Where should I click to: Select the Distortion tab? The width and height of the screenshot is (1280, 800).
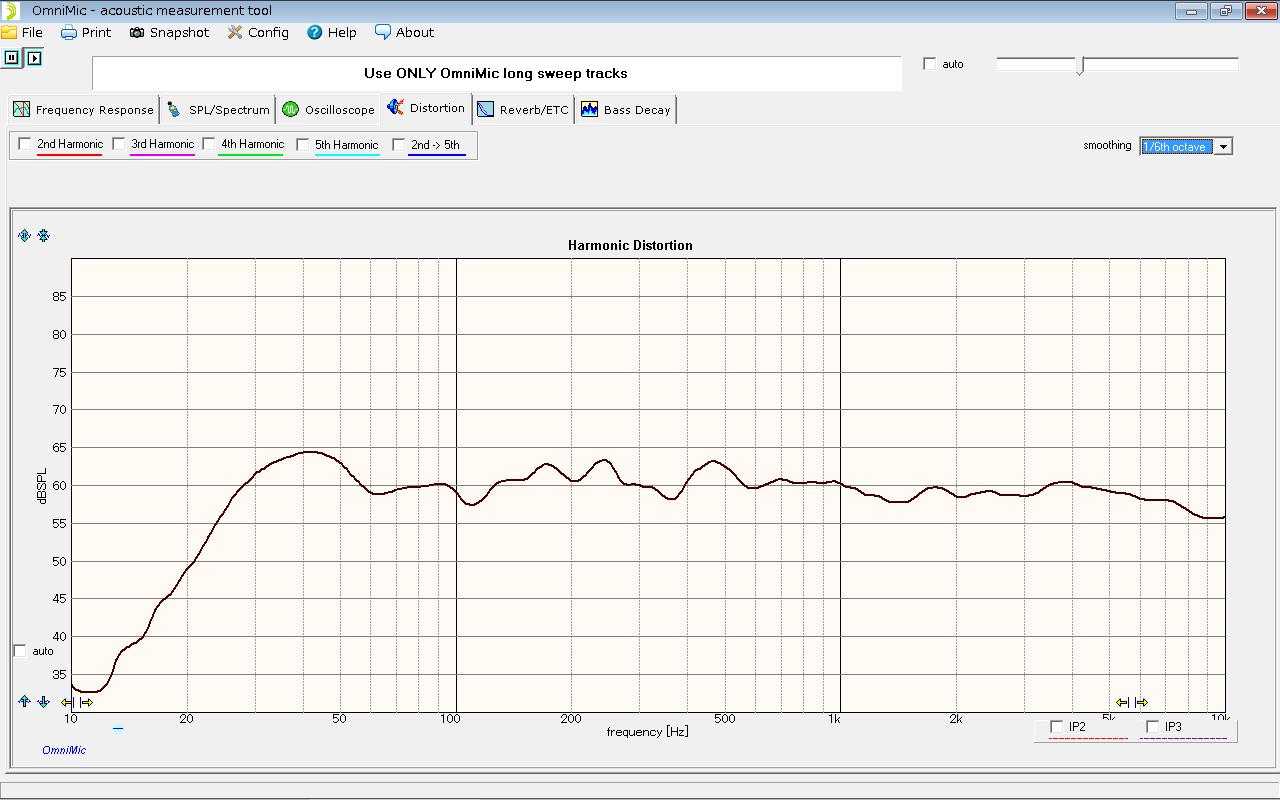tap(426, 108)
